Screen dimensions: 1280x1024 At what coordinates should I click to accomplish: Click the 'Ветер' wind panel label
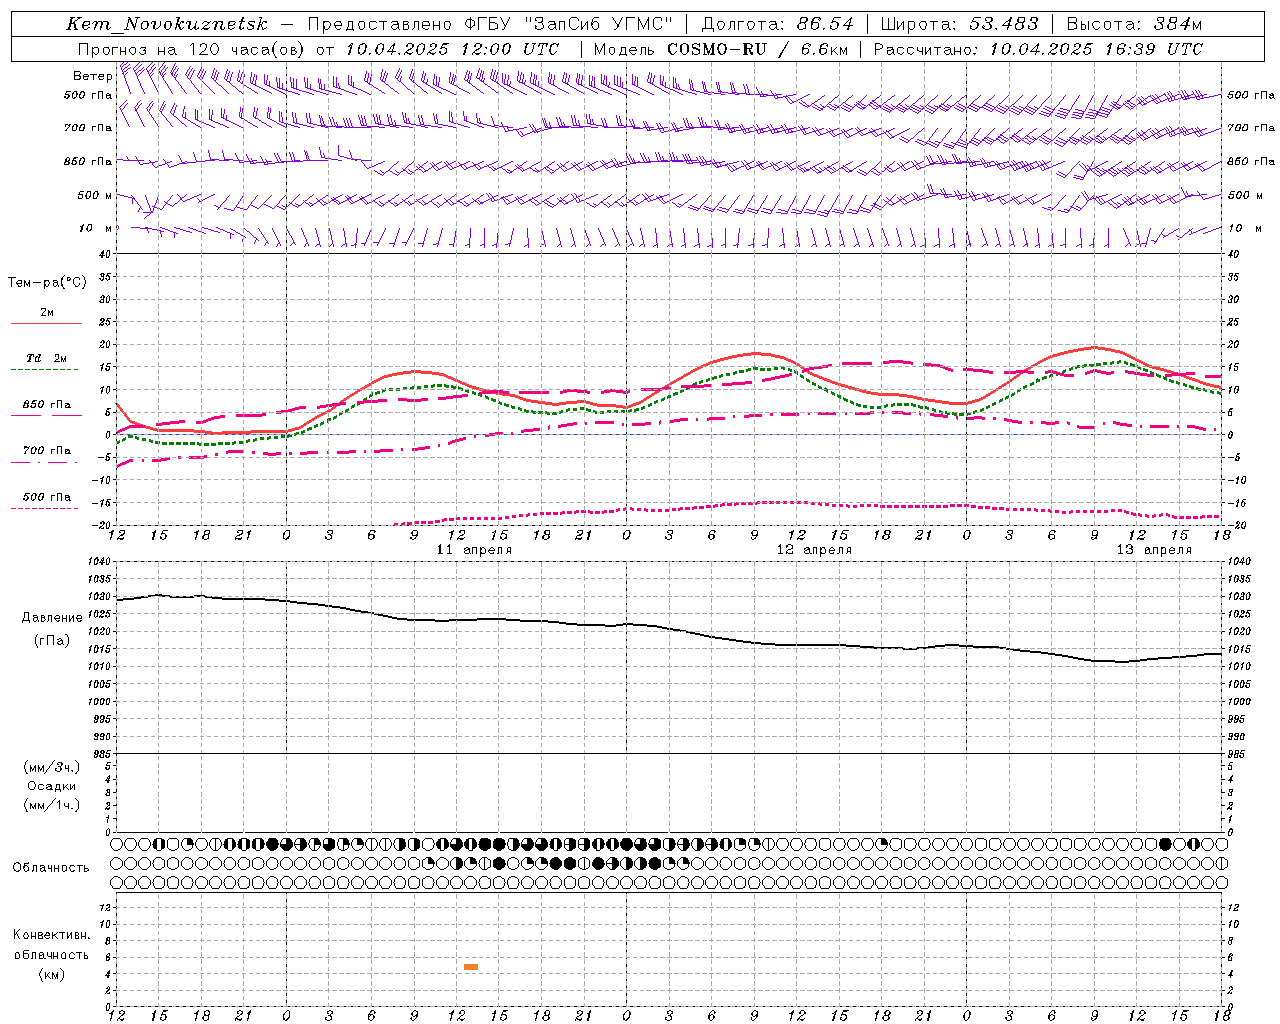[x=92, y=76]
